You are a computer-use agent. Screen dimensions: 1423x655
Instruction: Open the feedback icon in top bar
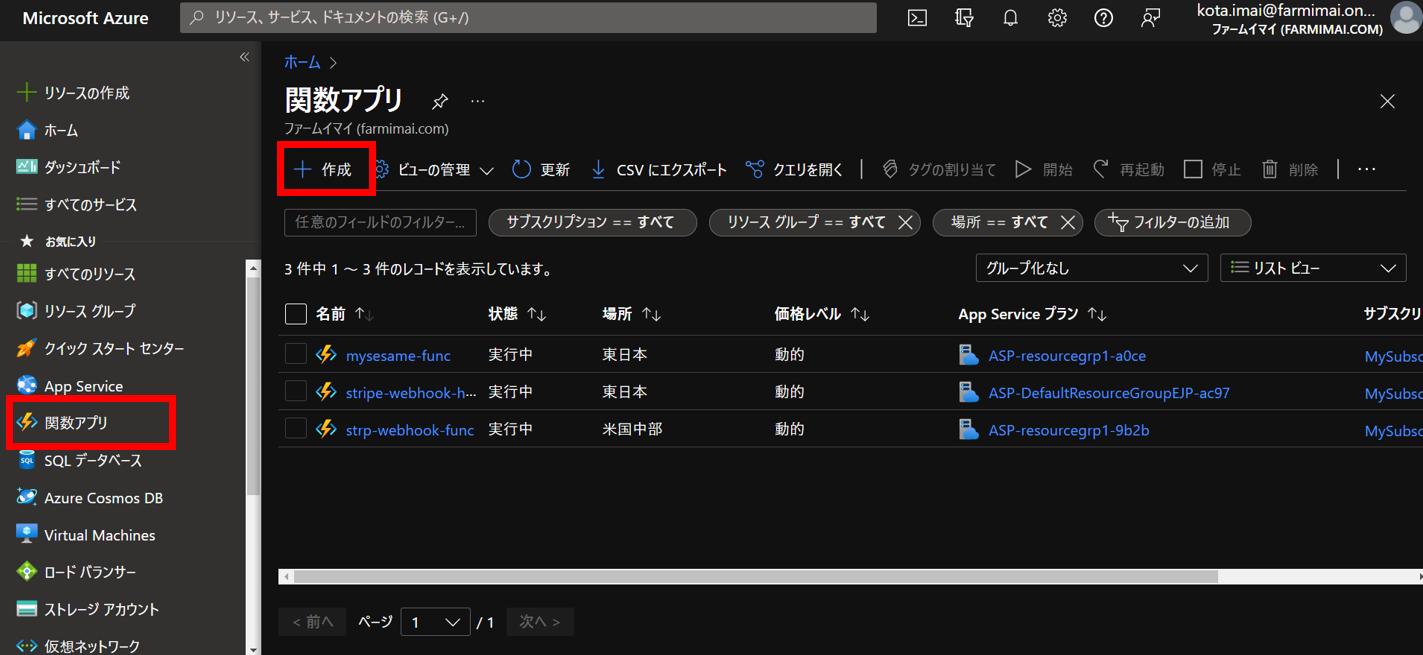coord(1151,18)
